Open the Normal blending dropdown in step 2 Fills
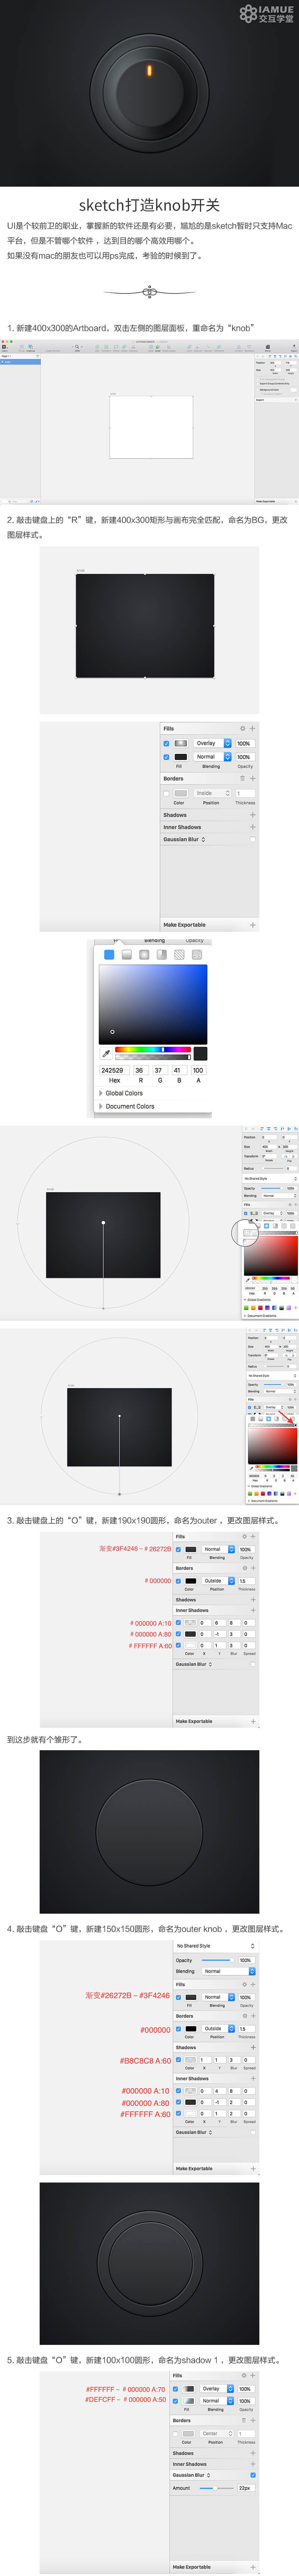The image size is (299, 2576). click(213, 757)
